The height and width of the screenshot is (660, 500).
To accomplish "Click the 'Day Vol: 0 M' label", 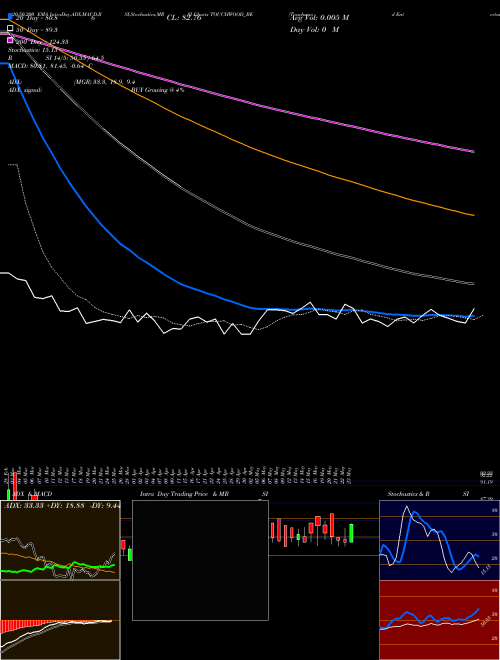I will tap(314, 29).
